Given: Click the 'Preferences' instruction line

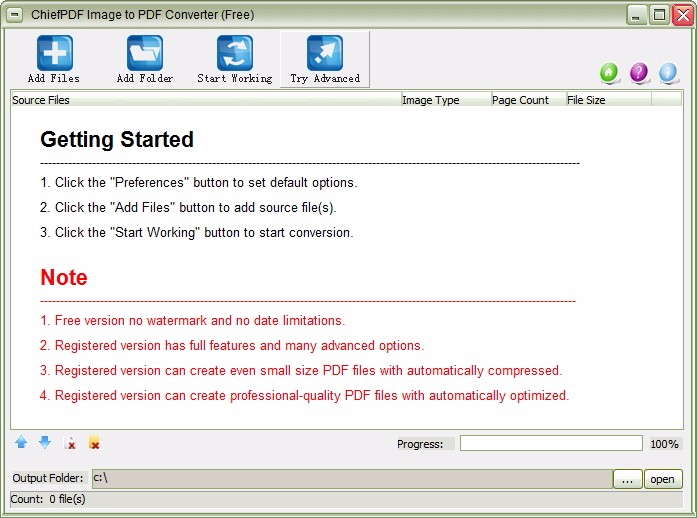Looking at the screenshot, I should pyautogui.click(x=199, y=183).
